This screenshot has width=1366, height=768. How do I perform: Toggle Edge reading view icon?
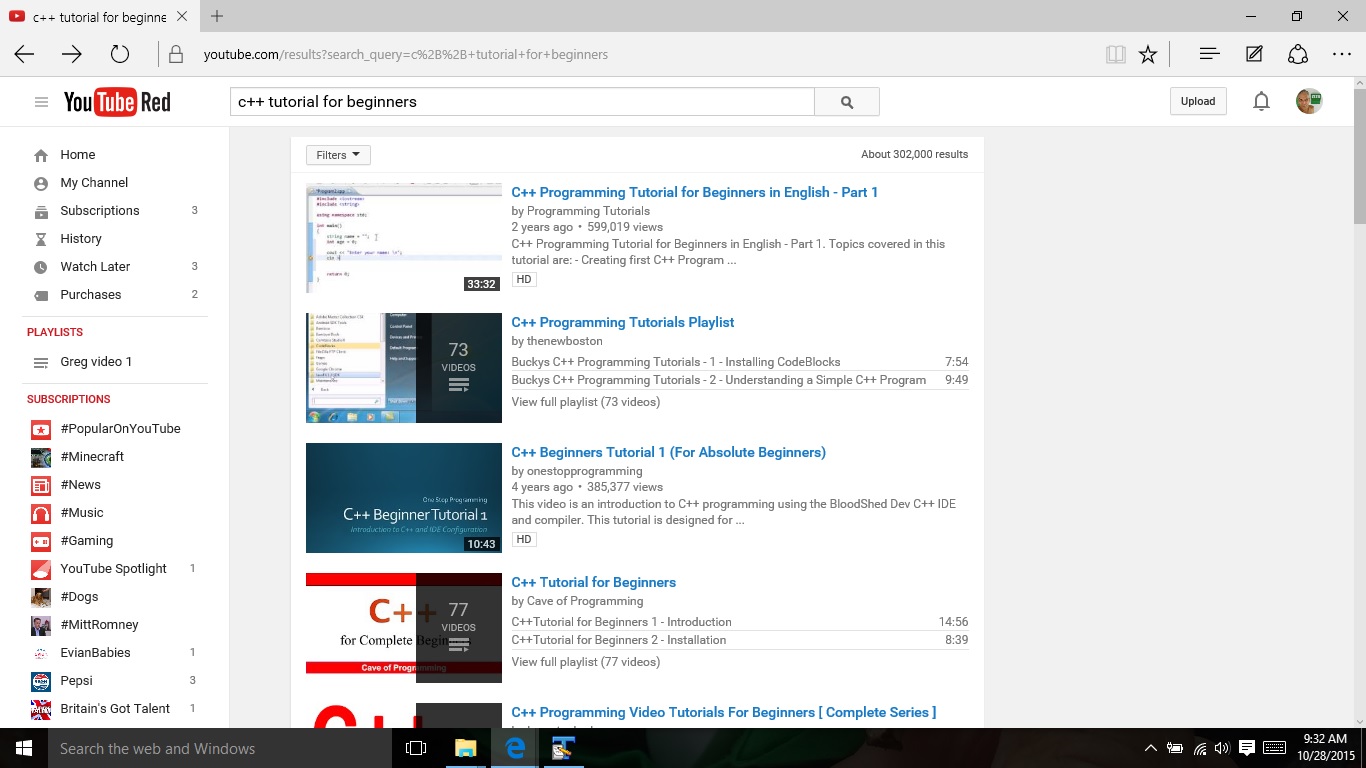pyautogui.click(x=1116, y=55)
